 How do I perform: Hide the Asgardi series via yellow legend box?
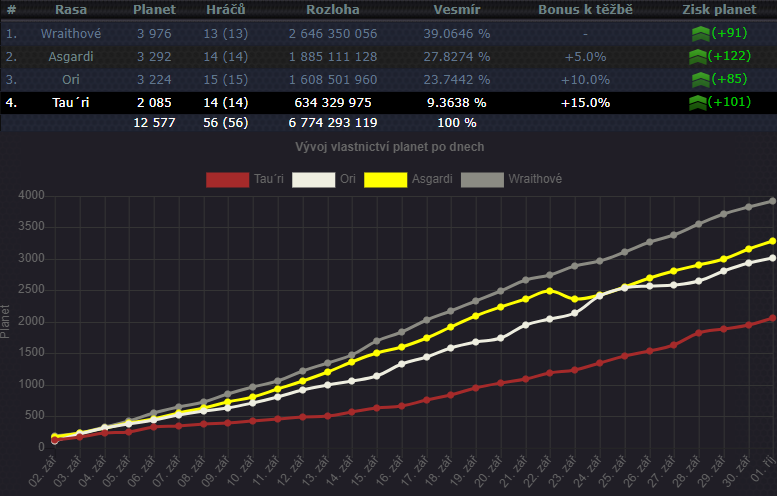click(385, 179)
